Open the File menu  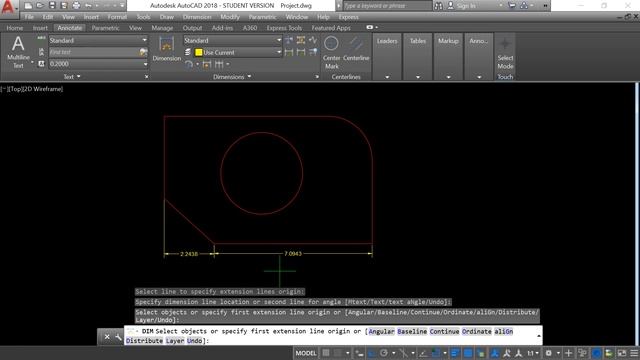(29, 17)
